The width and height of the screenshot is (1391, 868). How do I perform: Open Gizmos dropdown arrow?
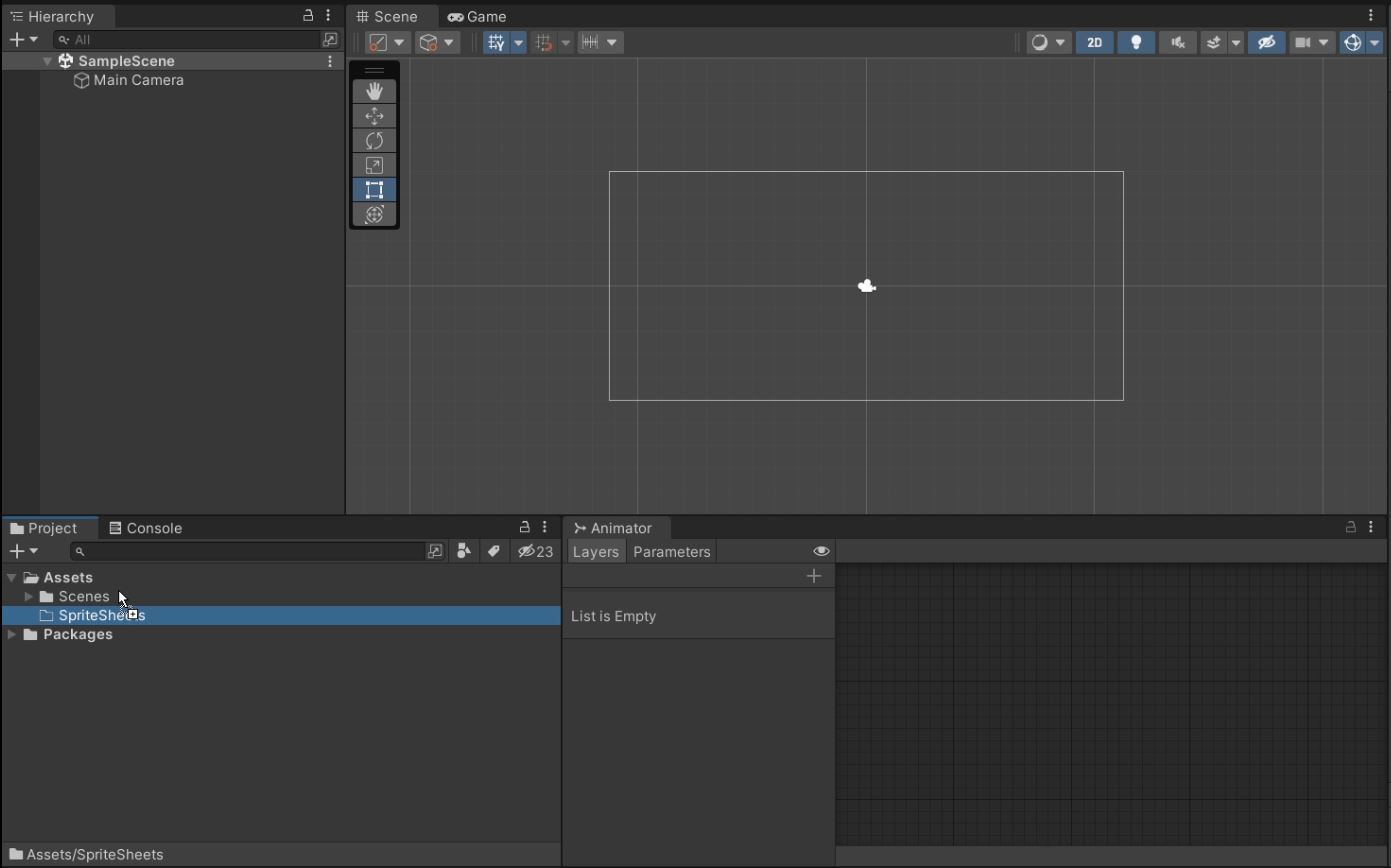[1374, 42]
